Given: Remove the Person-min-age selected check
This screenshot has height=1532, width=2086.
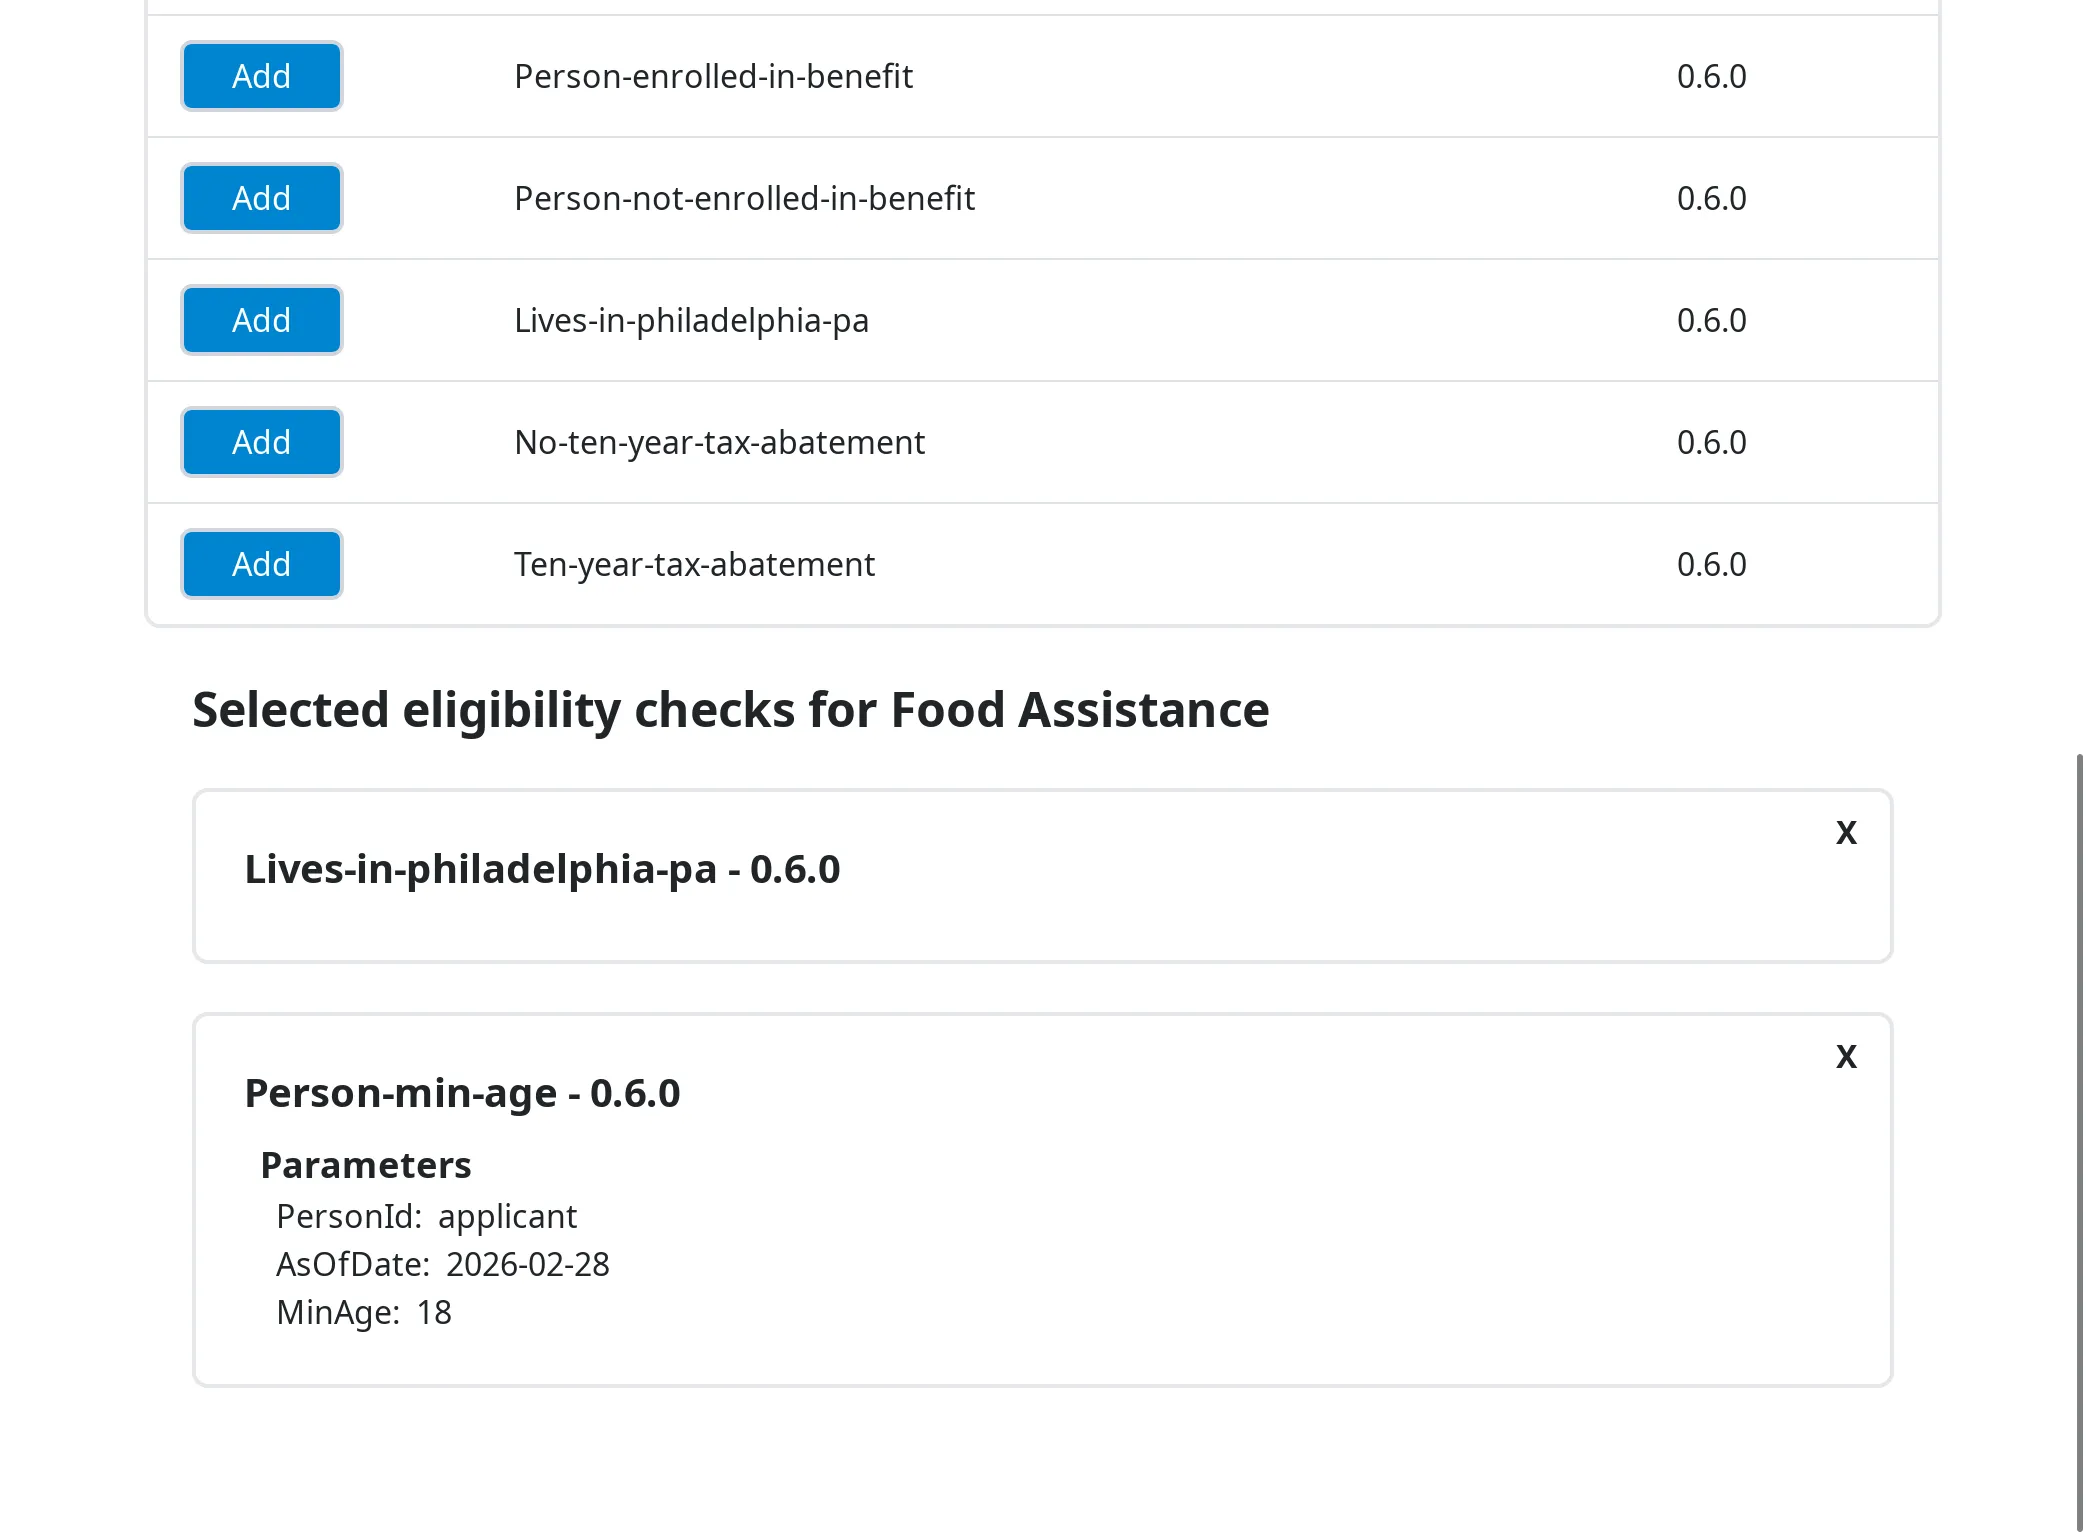Looking at the screenshot, I should click(1845, 1056).
